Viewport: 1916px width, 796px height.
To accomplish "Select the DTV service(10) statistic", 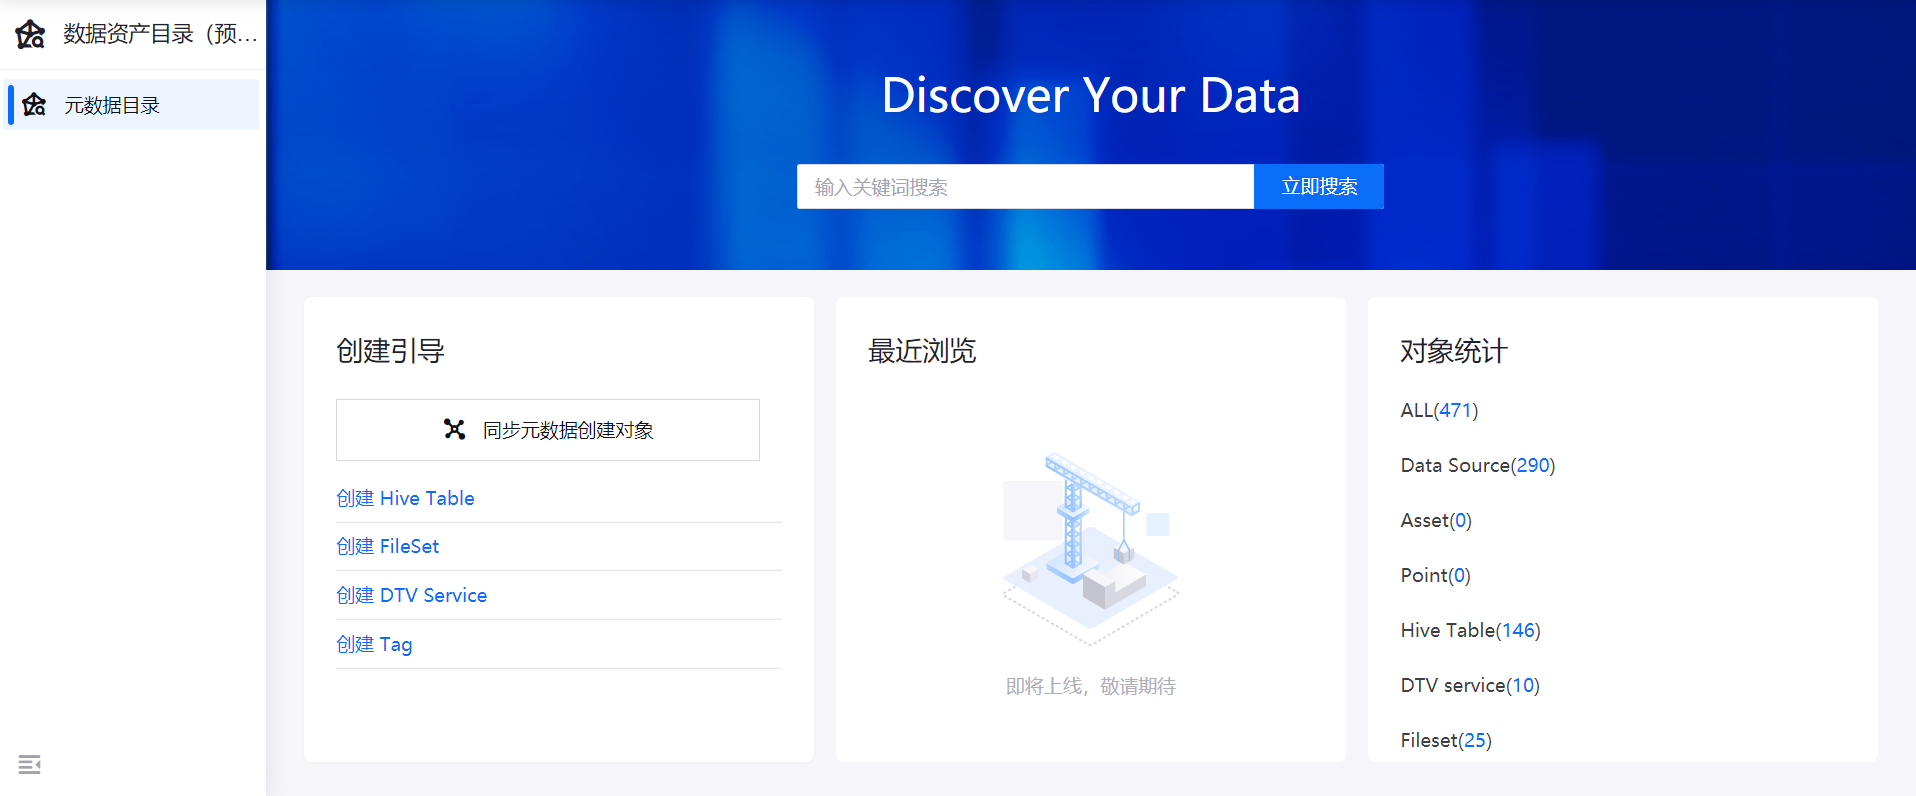I will pyautogui.click(x=1470, y=685).
